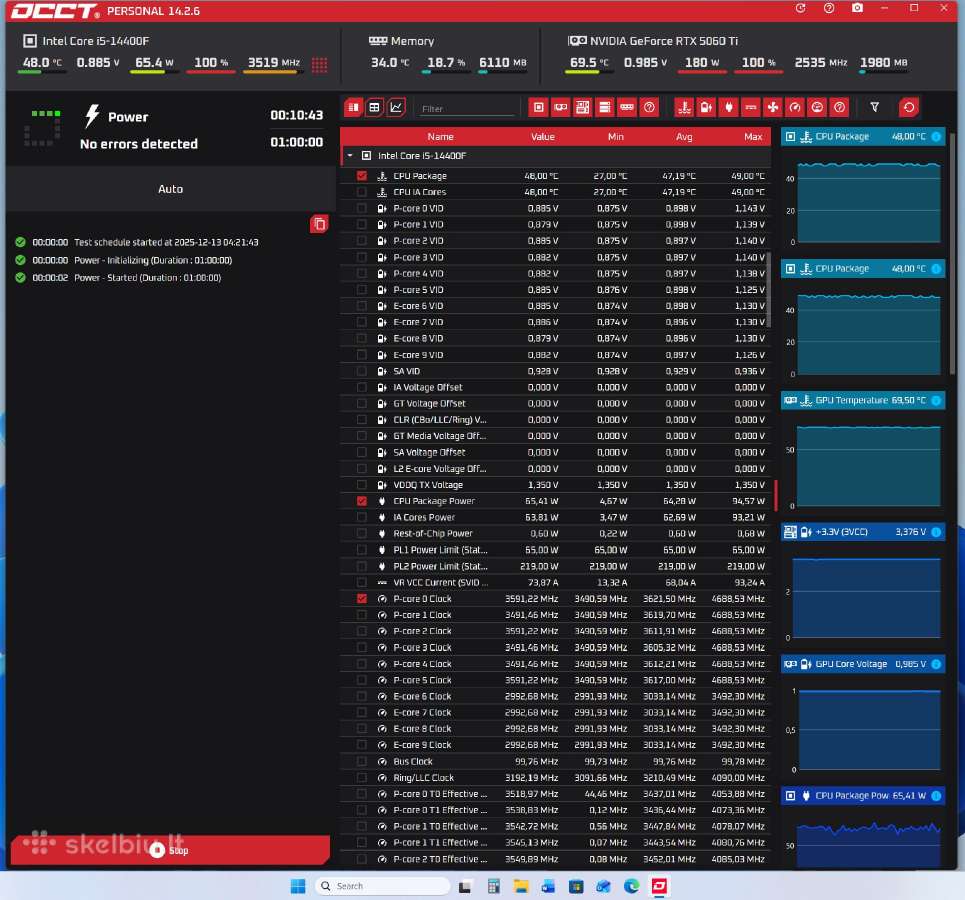The image size is (965, 900).
Task: Check the E-core 6 Clock checkbox
Action: 362,696
